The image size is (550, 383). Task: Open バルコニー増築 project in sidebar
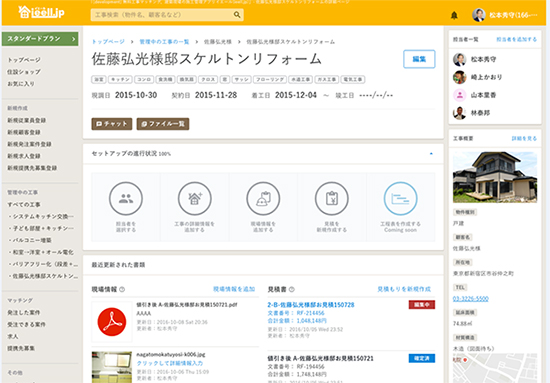tap(31, 240)
